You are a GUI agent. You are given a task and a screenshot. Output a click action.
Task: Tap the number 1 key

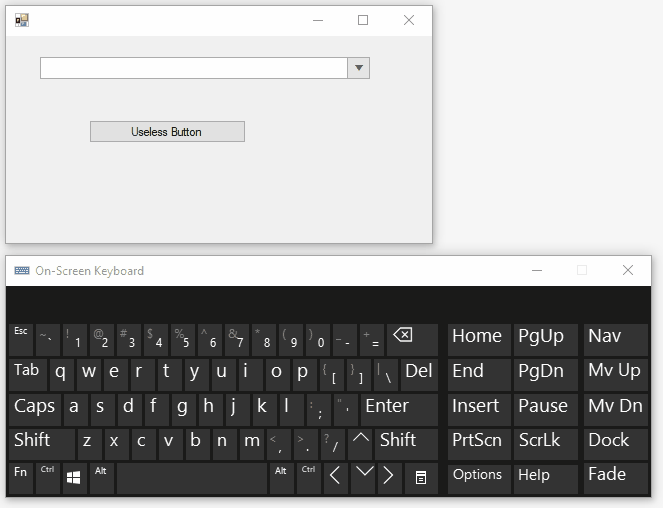(74, 340)
